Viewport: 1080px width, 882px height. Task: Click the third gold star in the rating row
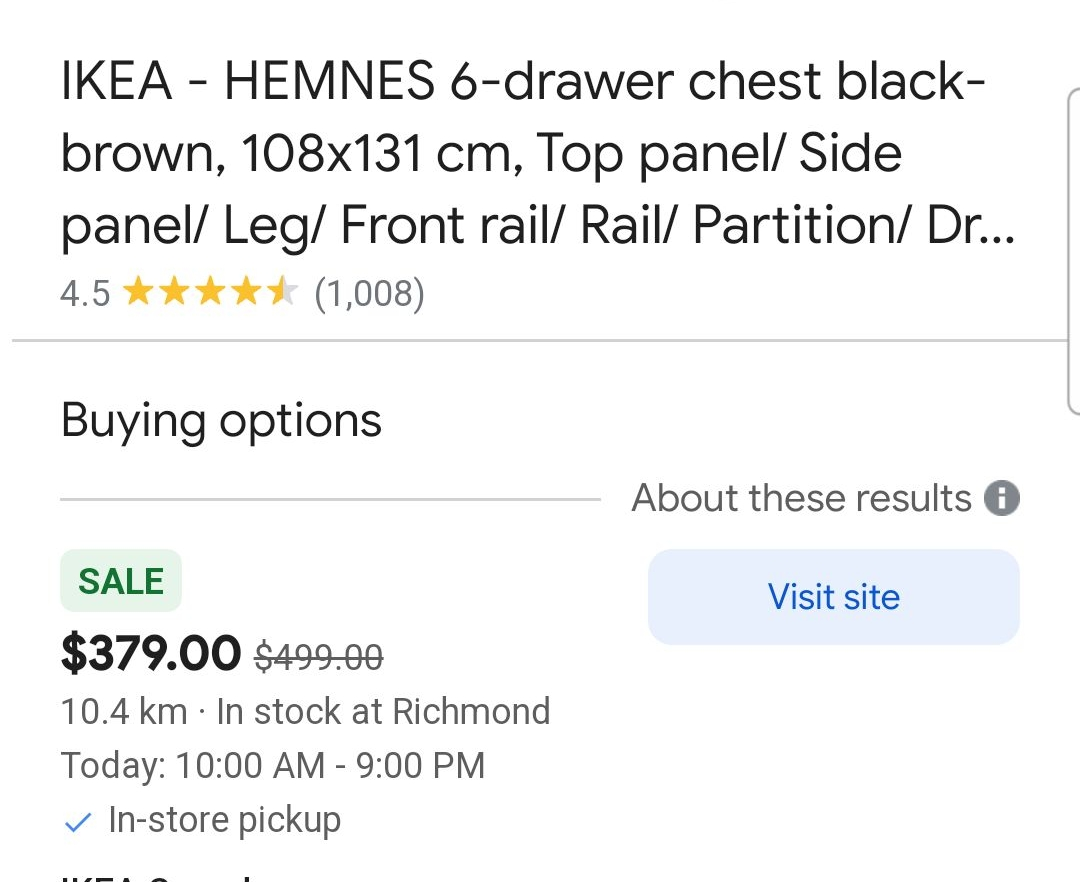pyautogui.click(x=210, y=291)
